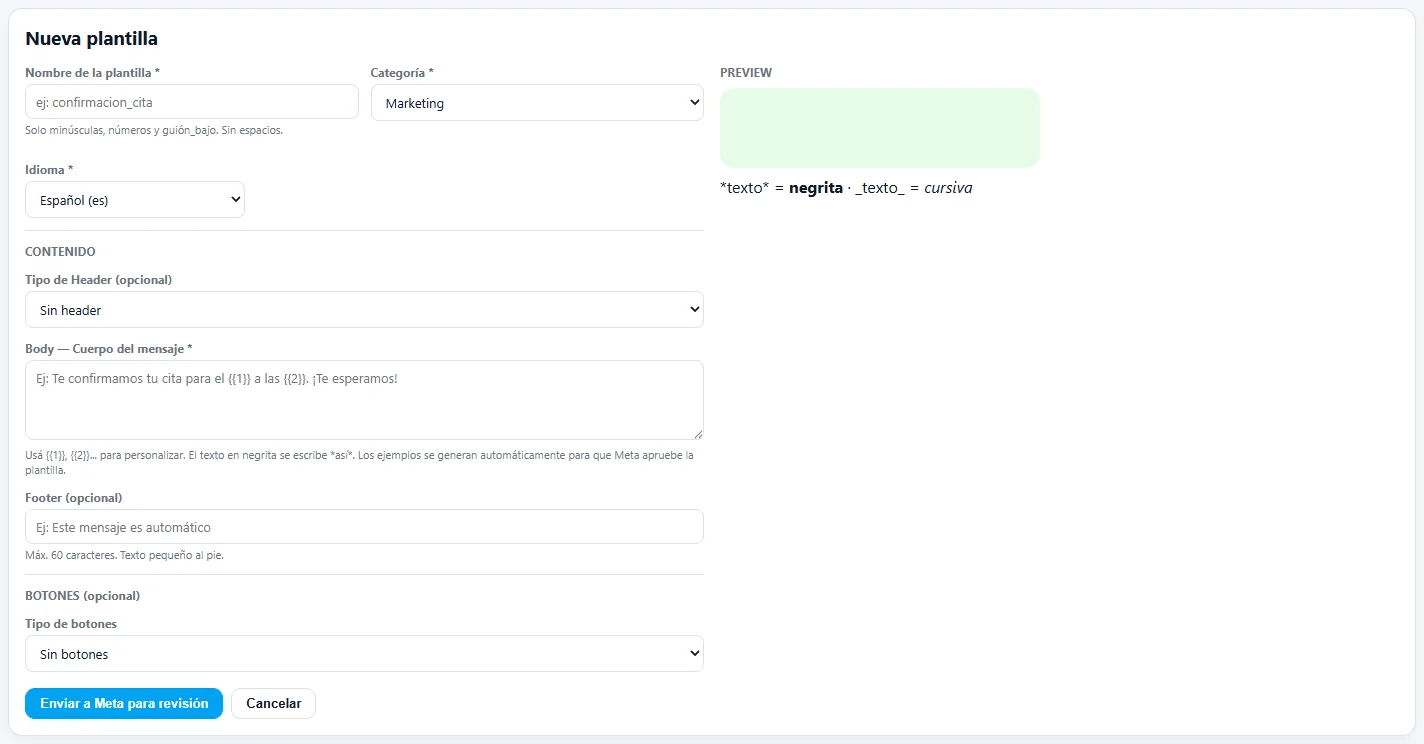Viewport: 1424px width, 744px height.
Task: Click the 'Tipo de Header (opcional)' label
Action: click(x=99, y=280)
